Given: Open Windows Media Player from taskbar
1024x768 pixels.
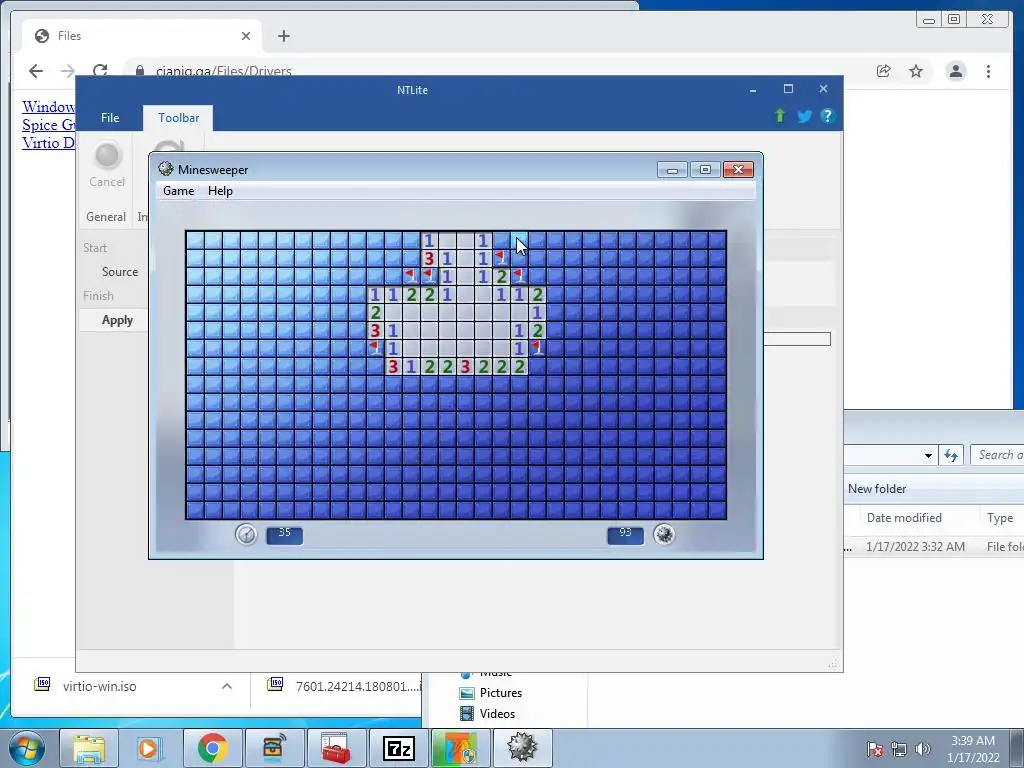Looking at the screenshot, I should coord(148,748).
